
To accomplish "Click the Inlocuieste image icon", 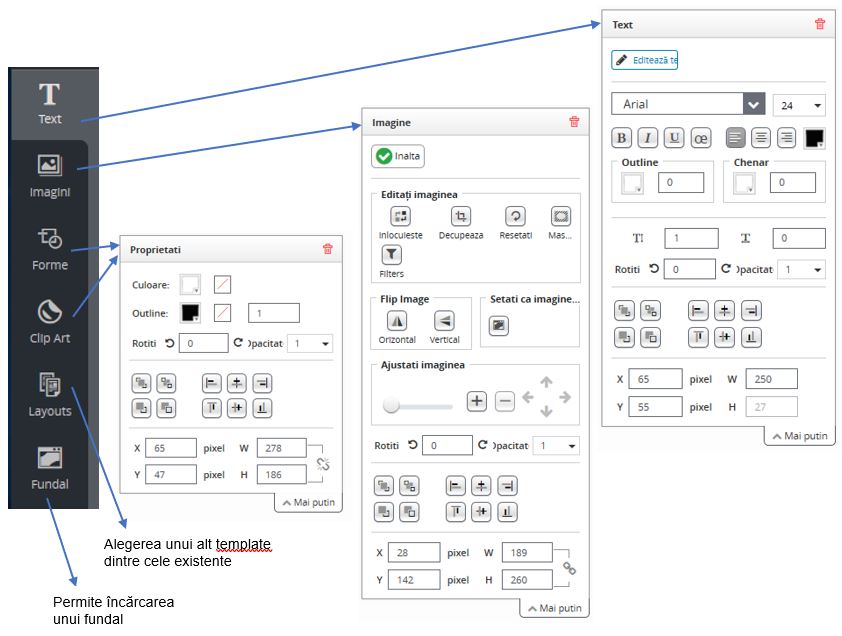I will (x=400, y=216).
